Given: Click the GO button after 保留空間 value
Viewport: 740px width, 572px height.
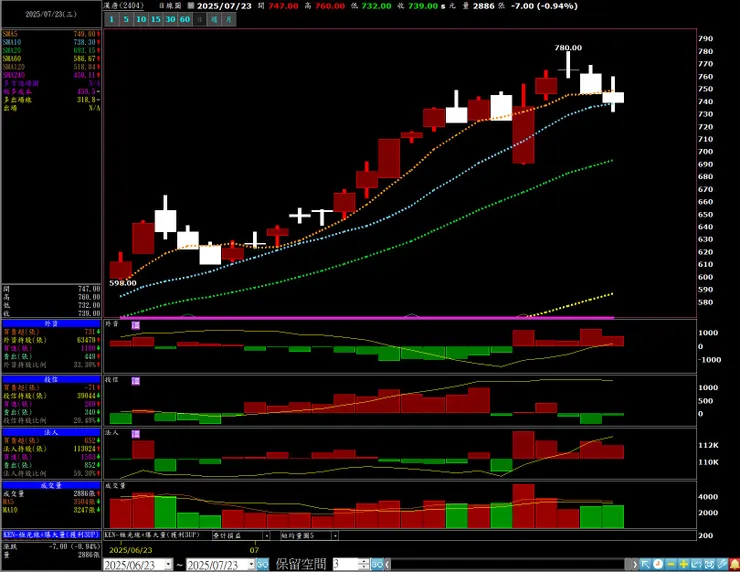Looking at the screenshot, I should (377, 564).
